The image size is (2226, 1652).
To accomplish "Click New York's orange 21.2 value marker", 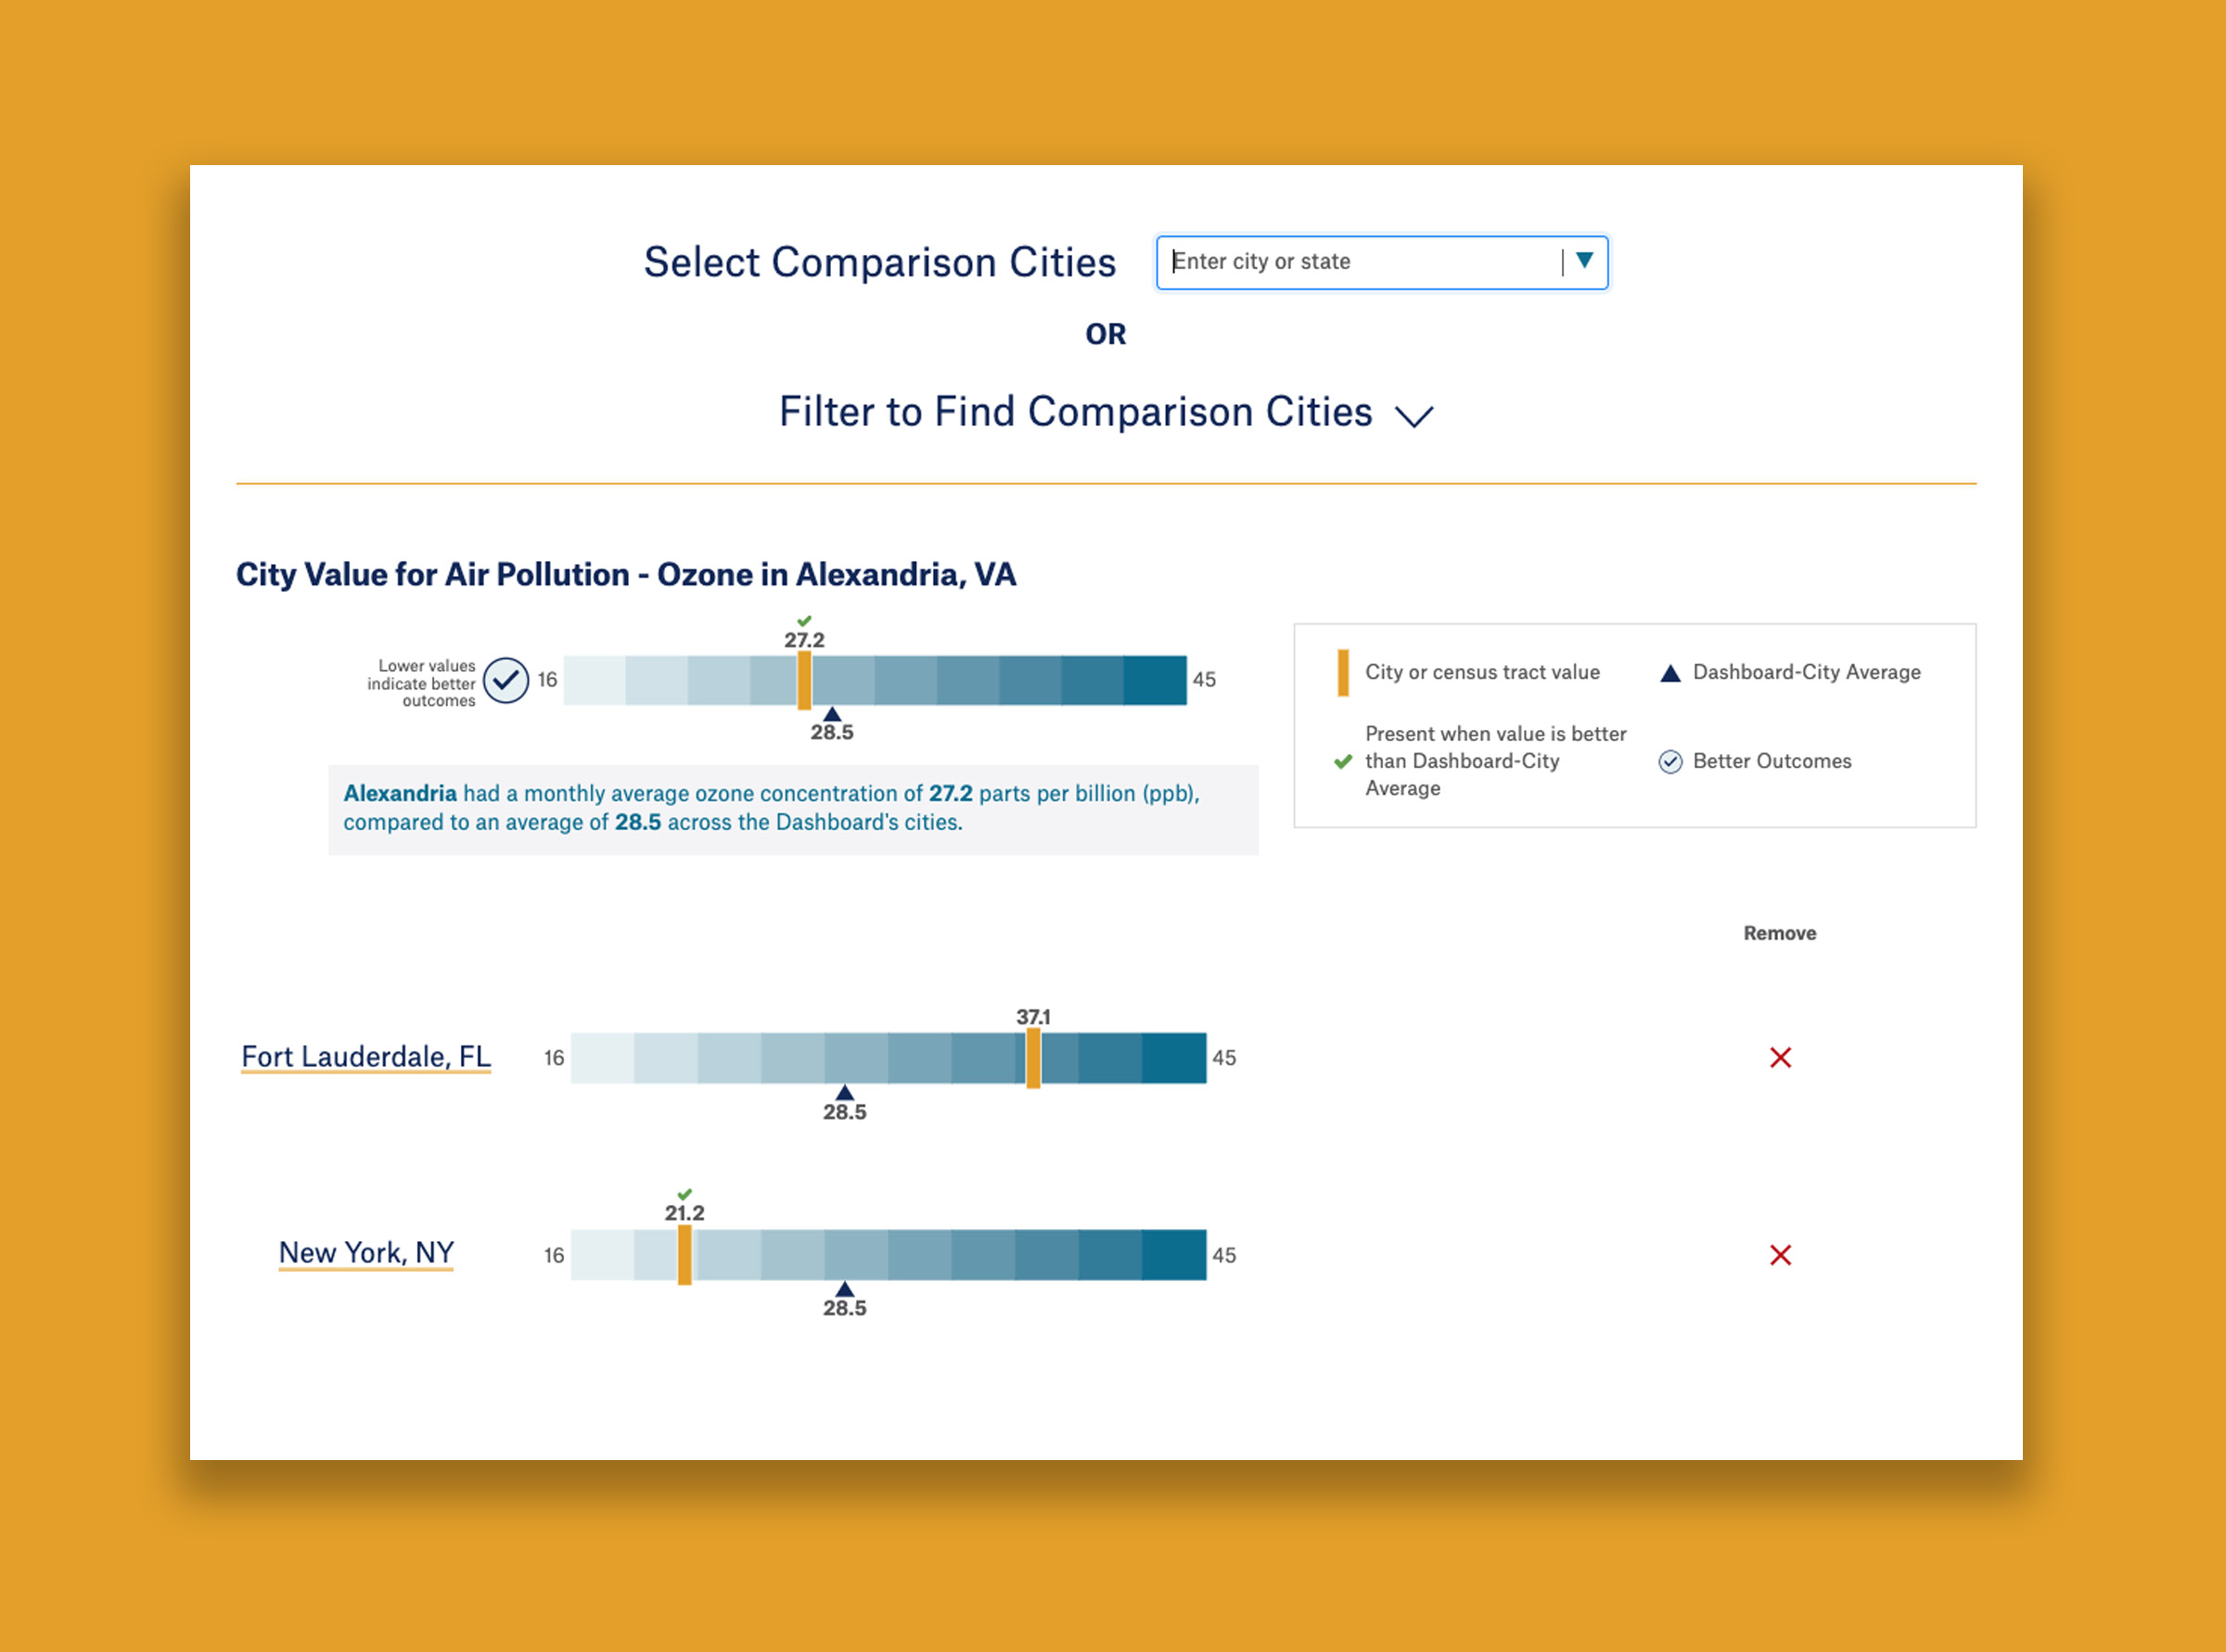I will [x=685, y=1255].
